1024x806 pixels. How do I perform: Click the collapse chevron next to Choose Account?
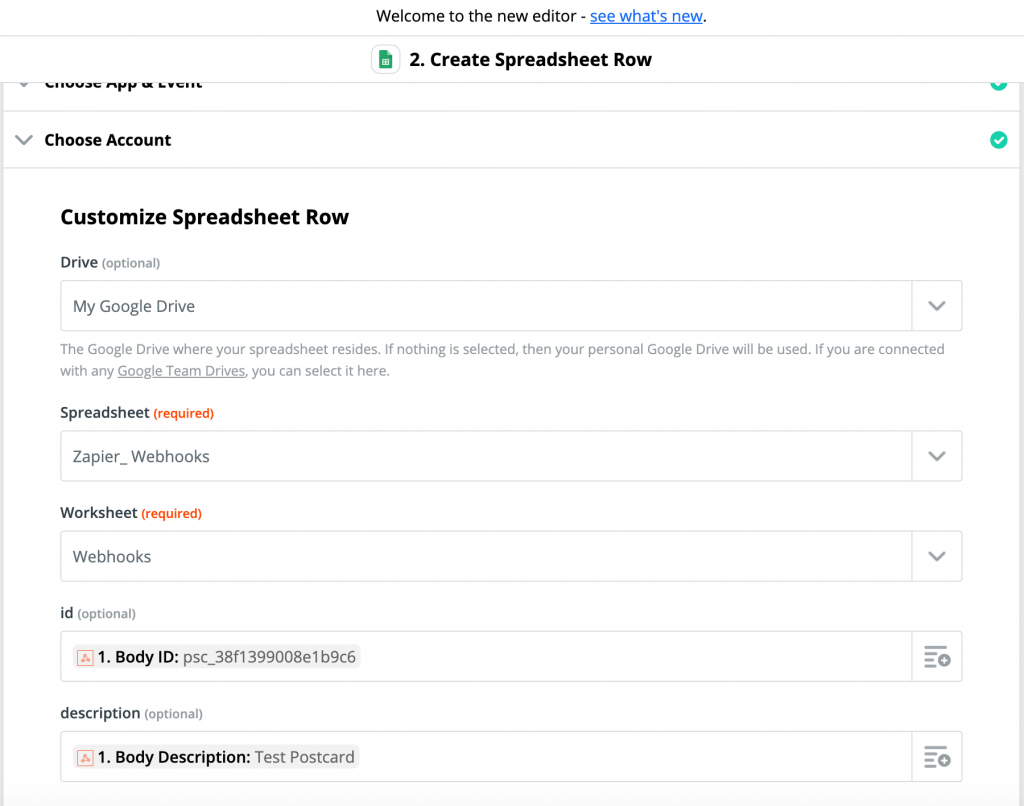pos(24,140)
